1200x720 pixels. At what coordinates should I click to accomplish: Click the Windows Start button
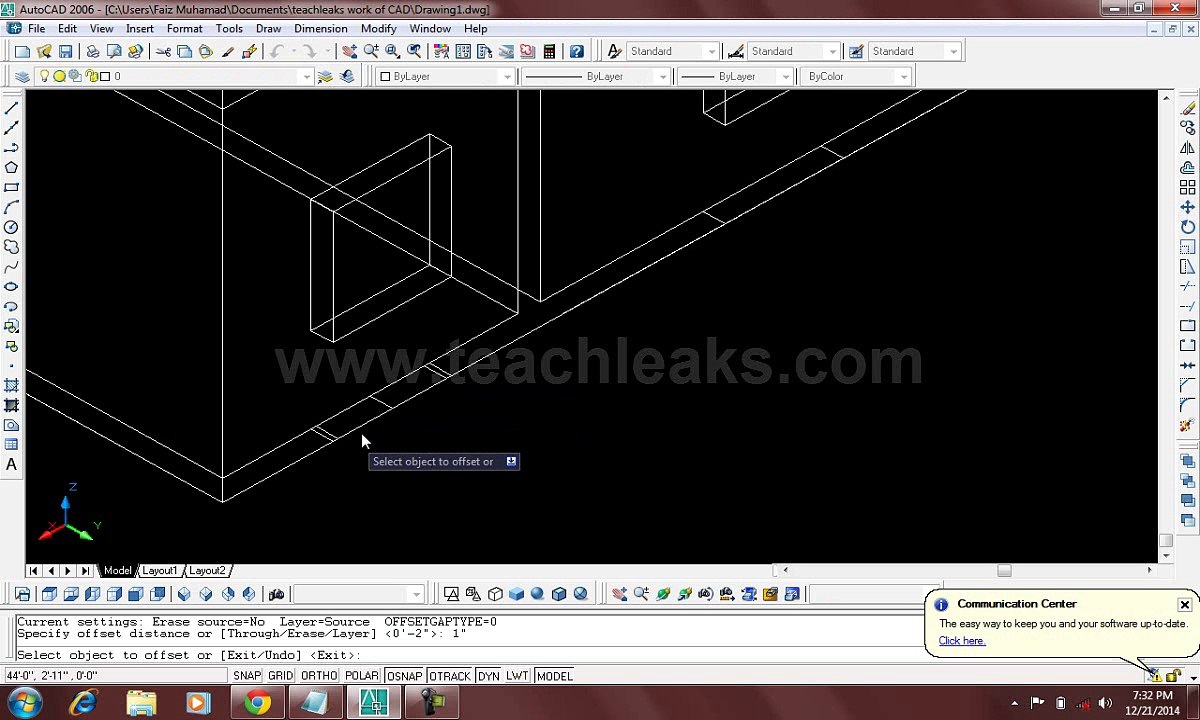[24, 702]
